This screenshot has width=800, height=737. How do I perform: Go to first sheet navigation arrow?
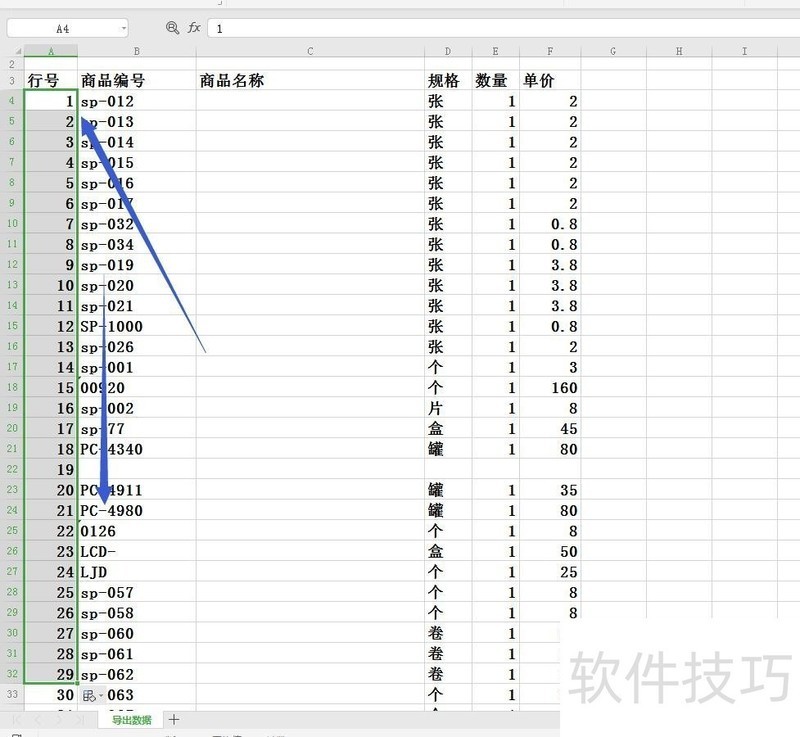point(17,720)
